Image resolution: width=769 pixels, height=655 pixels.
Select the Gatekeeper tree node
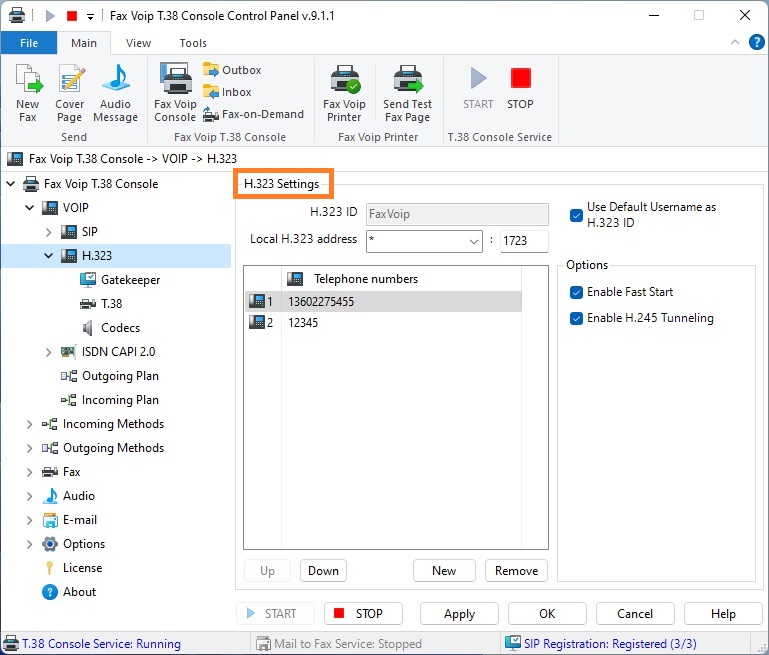[120, 280]
